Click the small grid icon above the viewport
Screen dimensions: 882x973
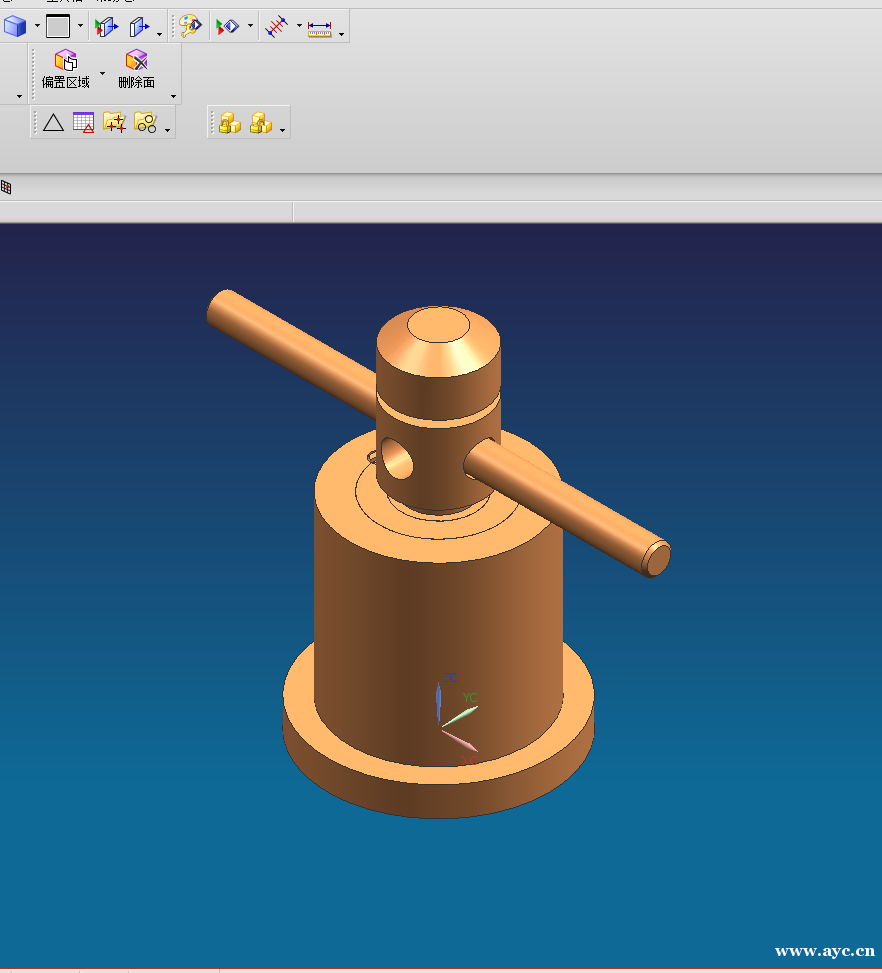click(x=6, y=187)
